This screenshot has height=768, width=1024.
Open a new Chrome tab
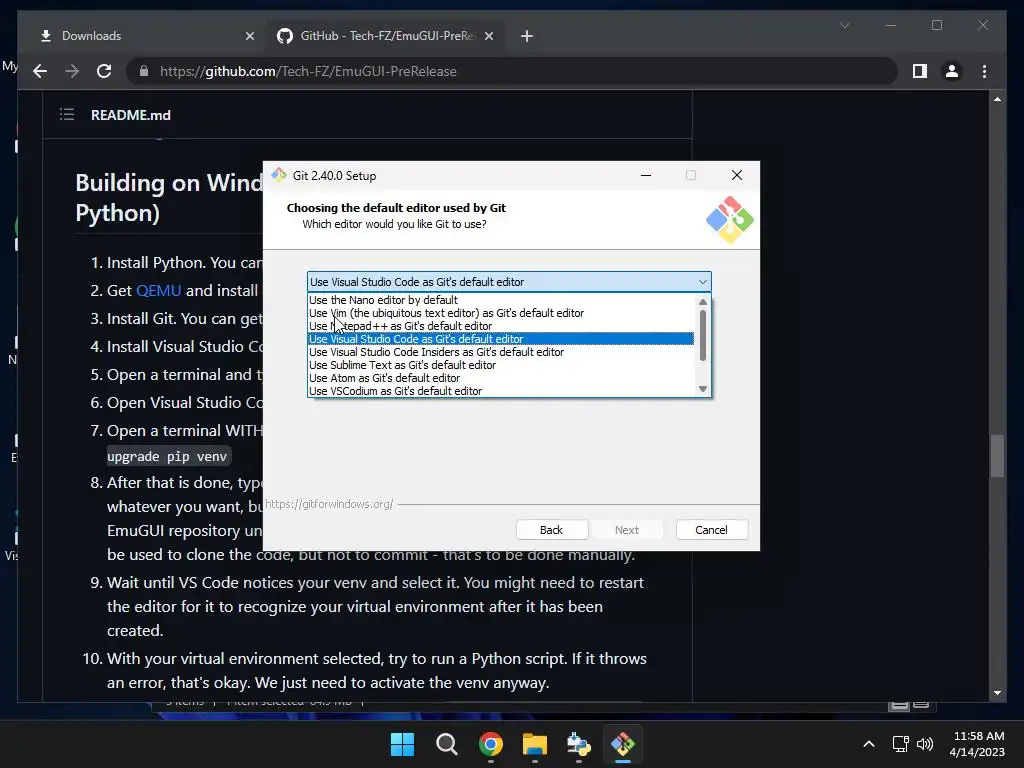click(x=527, y=36)
